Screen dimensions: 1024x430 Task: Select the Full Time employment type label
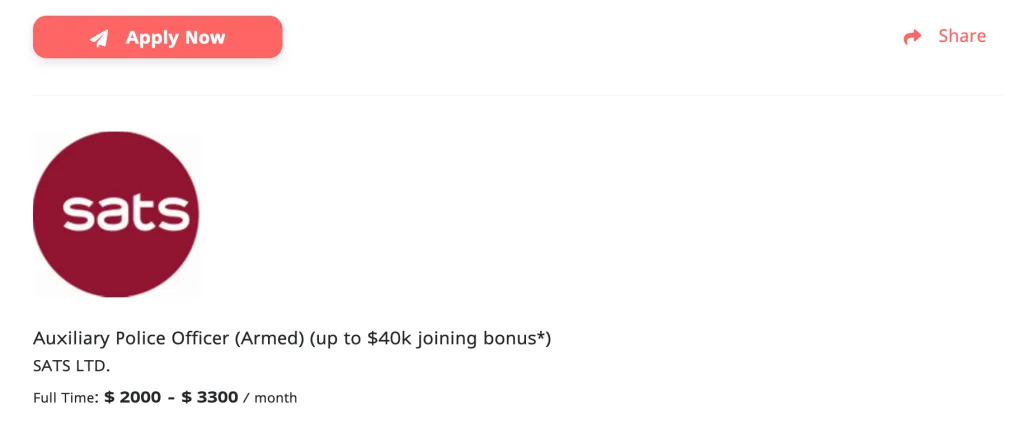pos(64,397)
